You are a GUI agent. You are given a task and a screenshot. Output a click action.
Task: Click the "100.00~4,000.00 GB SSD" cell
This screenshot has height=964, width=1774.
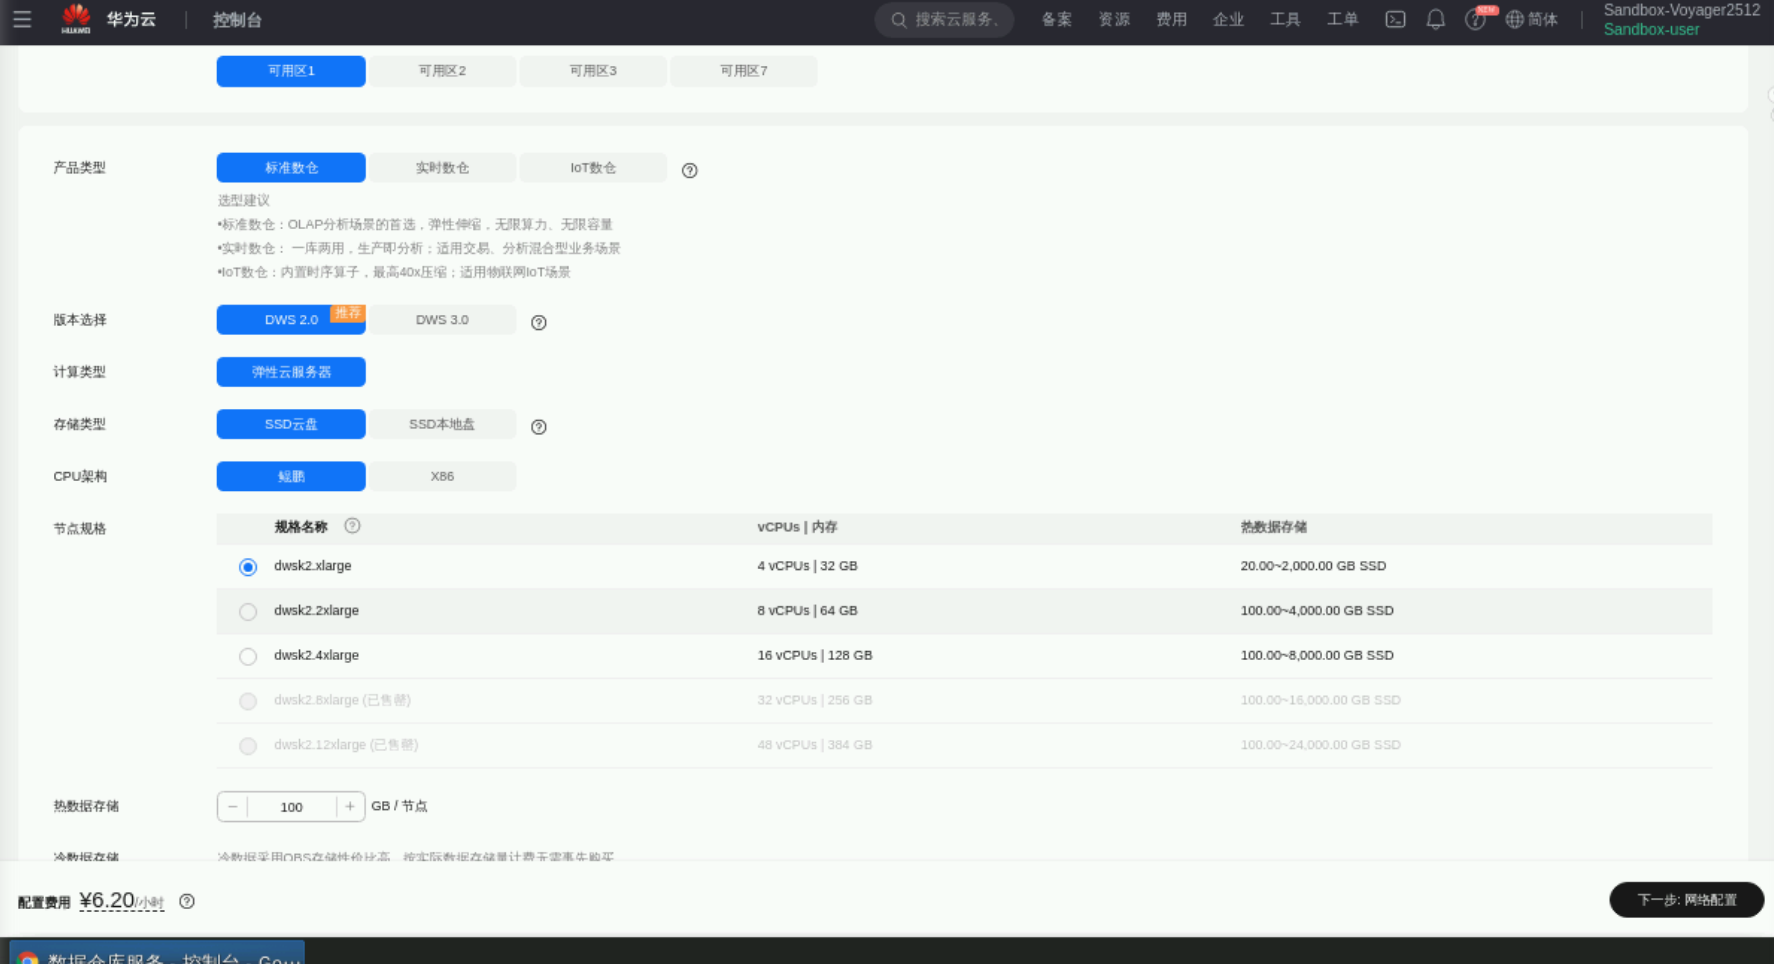pyautogui.click(x=1317, y=611)
